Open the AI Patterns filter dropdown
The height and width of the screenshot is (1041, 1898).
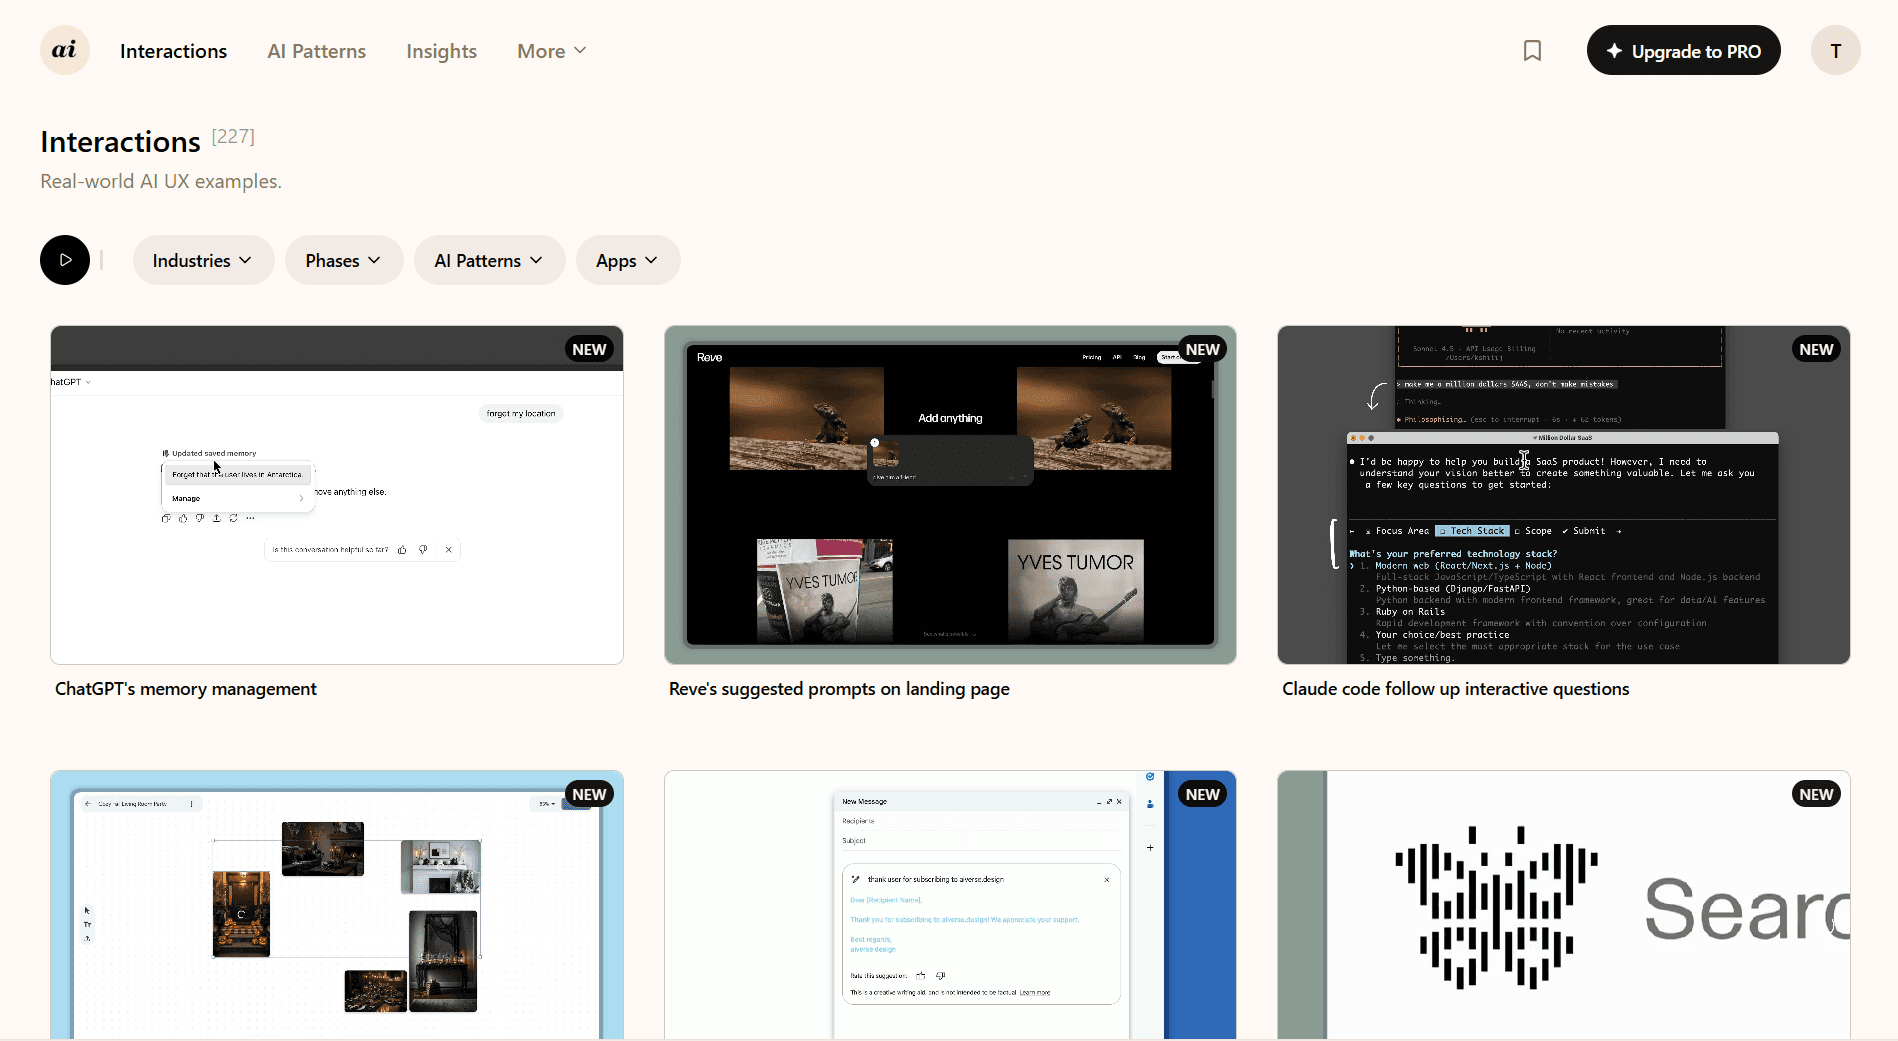tap(489, 260)
